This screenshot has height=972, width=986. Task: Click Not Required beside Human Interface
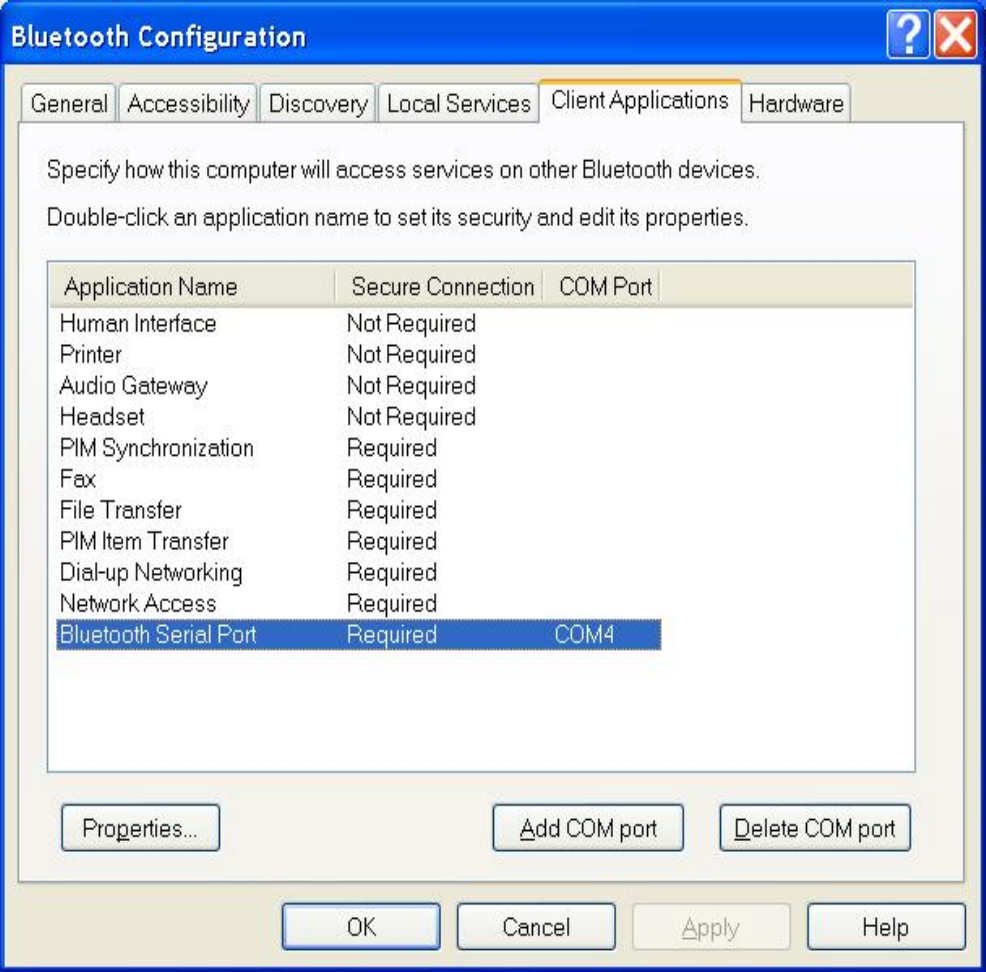(411, 323)
